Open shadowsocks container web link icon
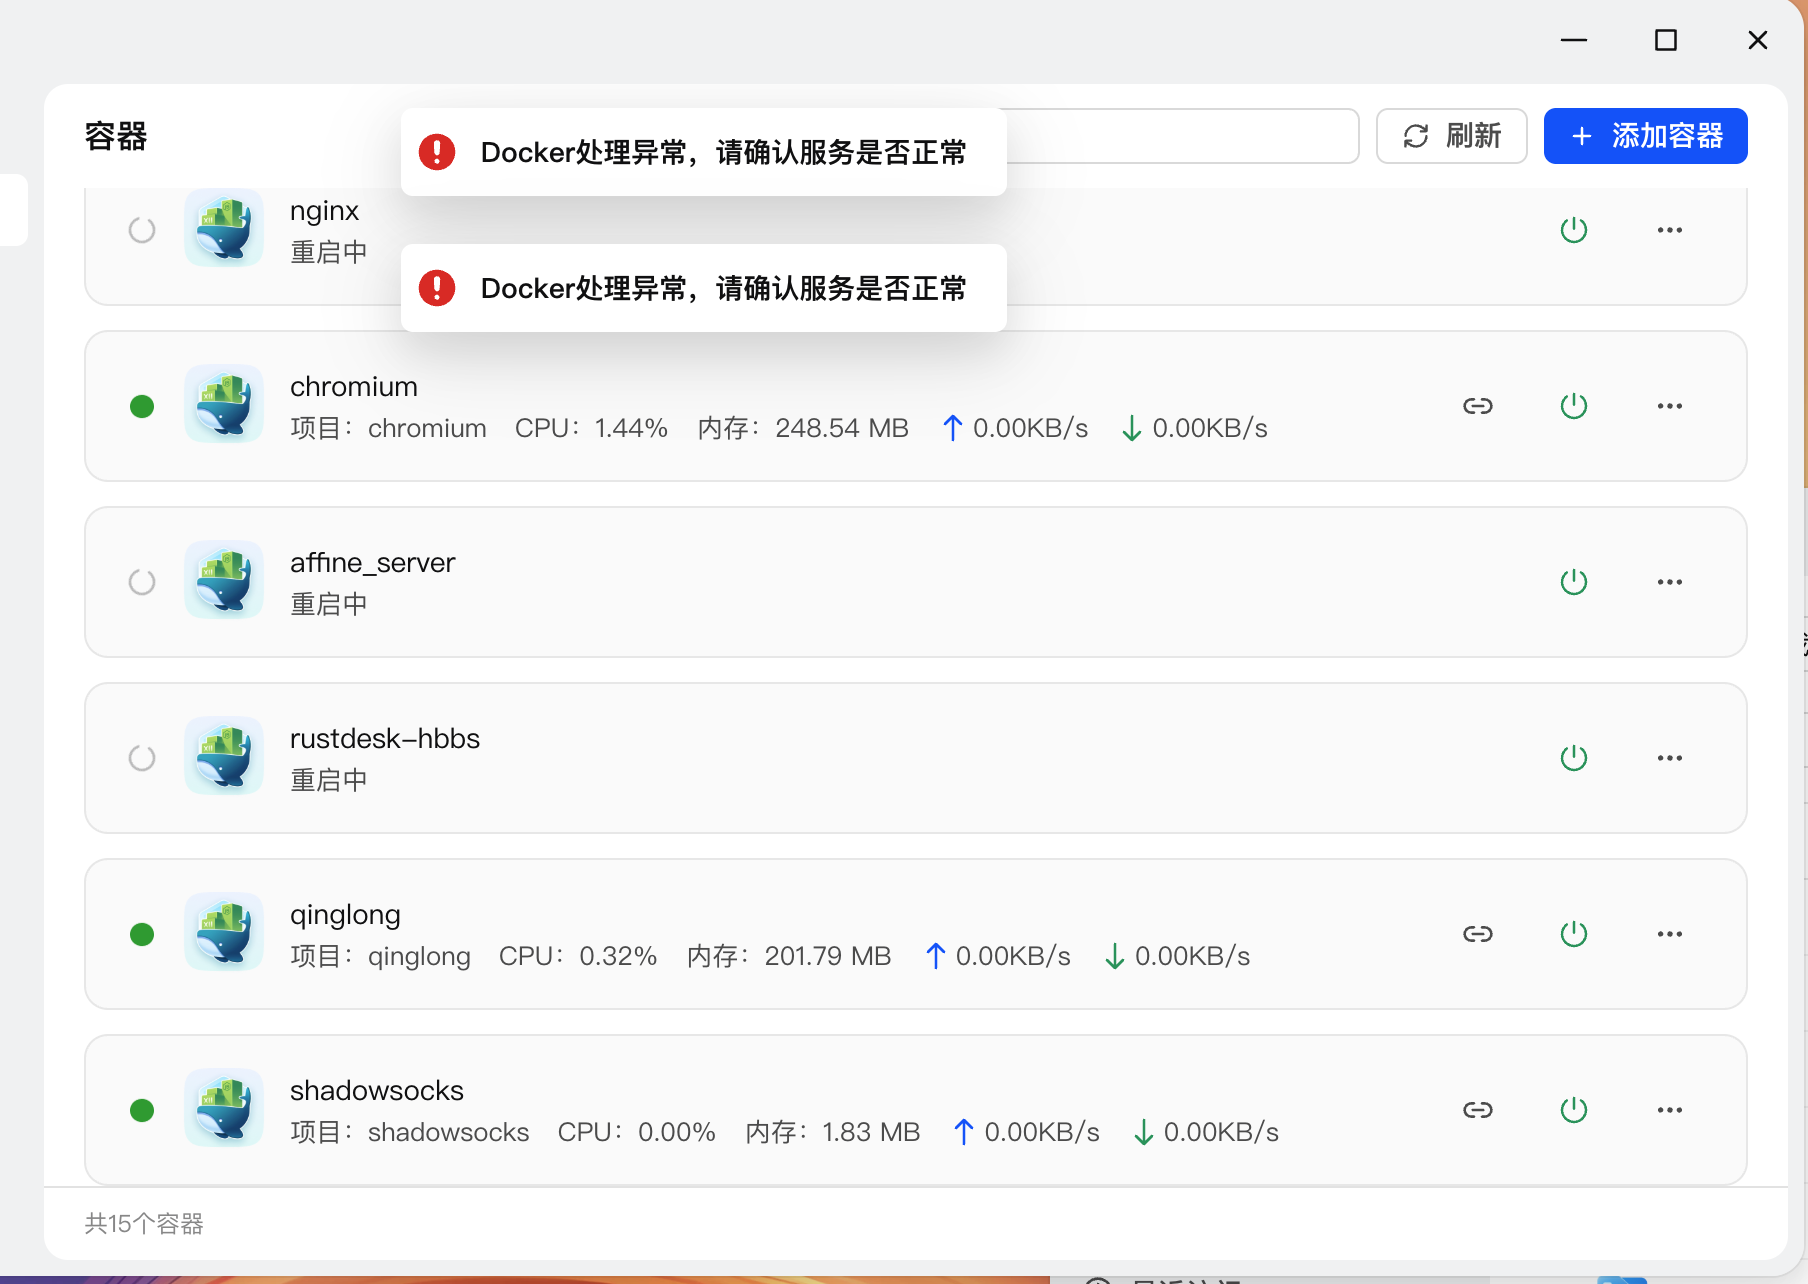 coord(1477,1110)
